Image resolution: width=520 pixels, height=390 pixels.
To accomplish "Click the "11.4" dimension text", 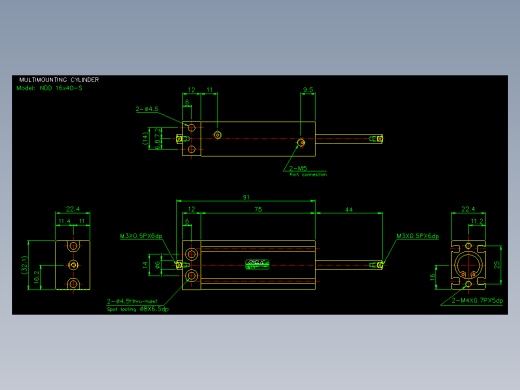I will coord(64,221).
